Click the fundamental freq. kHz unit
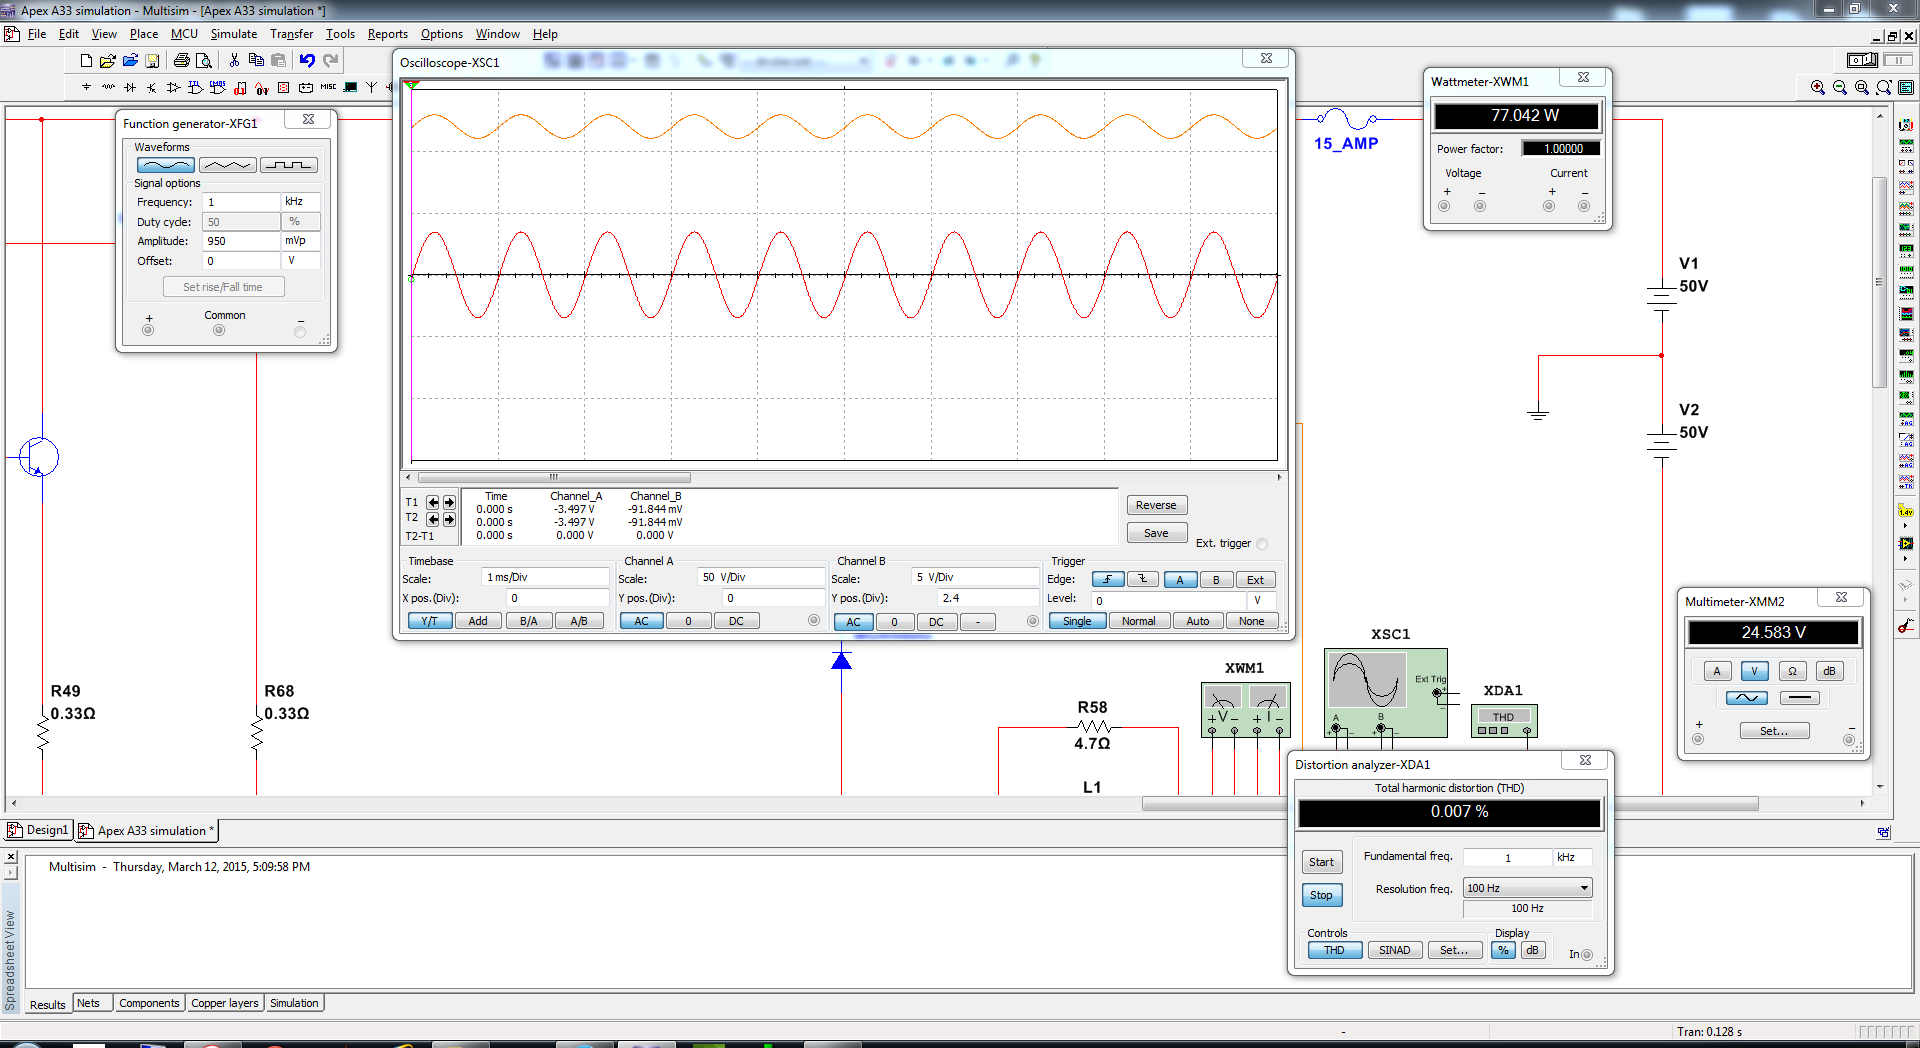Viewport: 1920px width, 1048px height. tap(1573, 857)
